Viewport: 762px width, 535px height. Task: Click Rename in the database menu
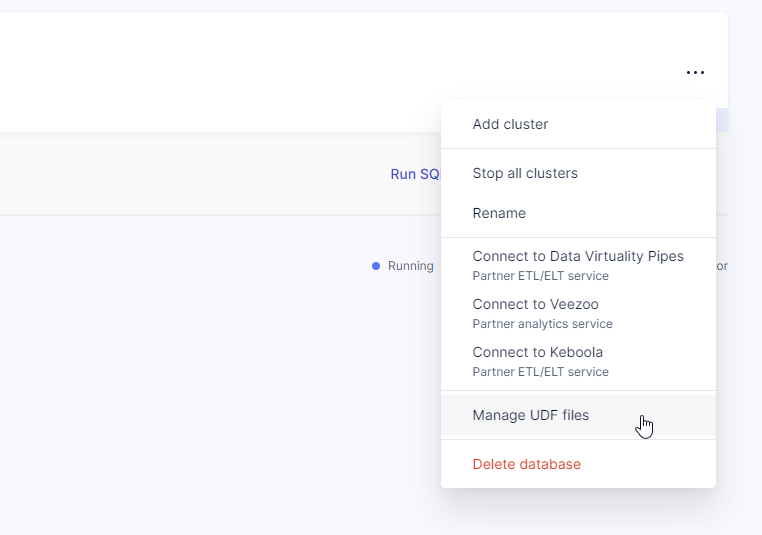499,213
